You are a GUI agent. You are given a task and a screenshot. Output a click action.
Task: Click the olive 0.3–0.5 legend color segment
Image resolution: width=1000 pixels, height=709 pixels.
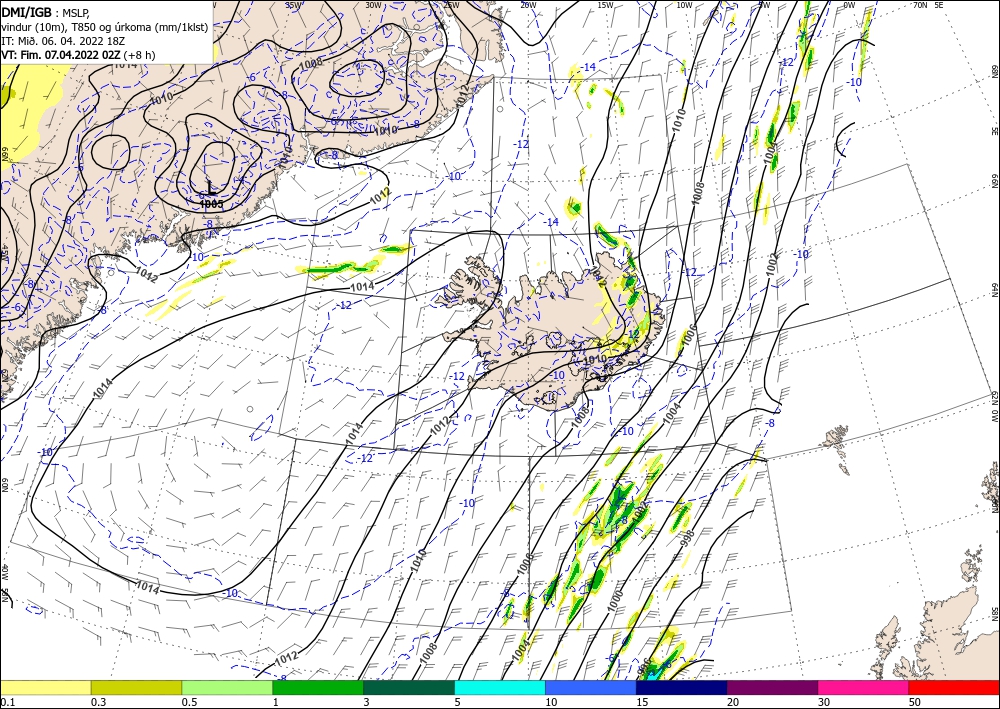point(136,687)
